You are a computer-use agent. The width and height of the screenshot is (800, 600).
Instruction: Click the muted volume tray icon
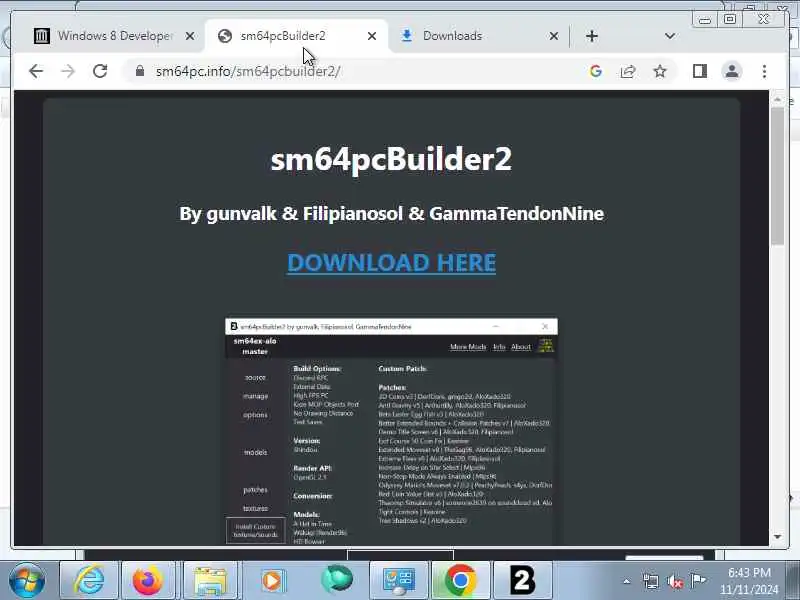coord(674,582)
